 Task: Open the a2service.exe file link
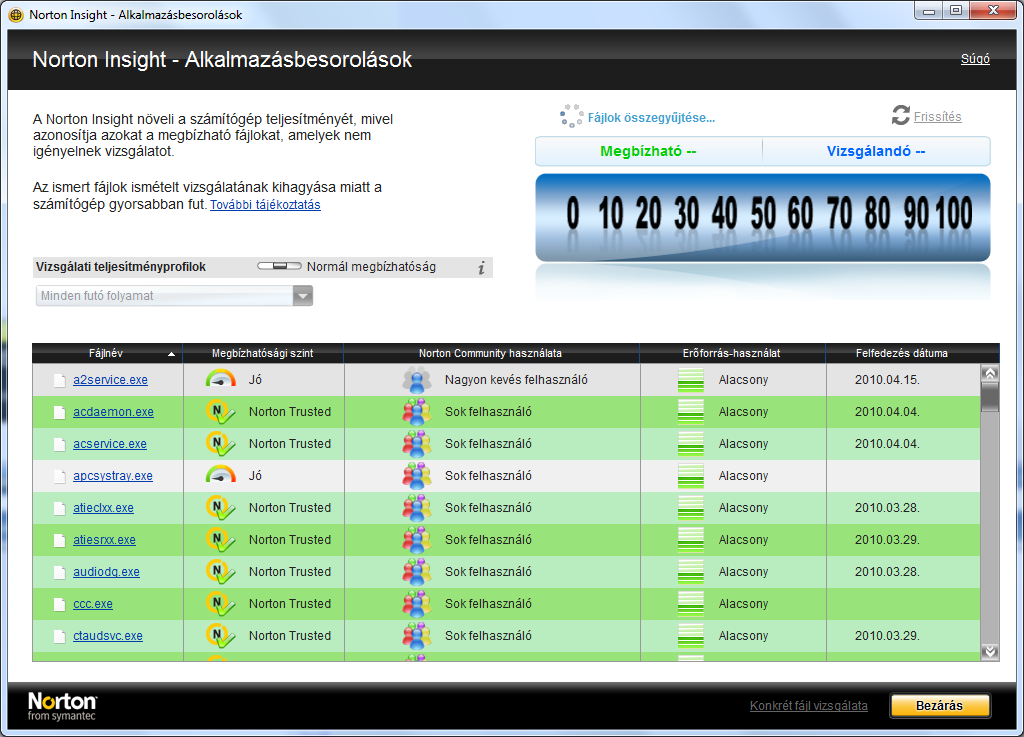coord(110,380)
